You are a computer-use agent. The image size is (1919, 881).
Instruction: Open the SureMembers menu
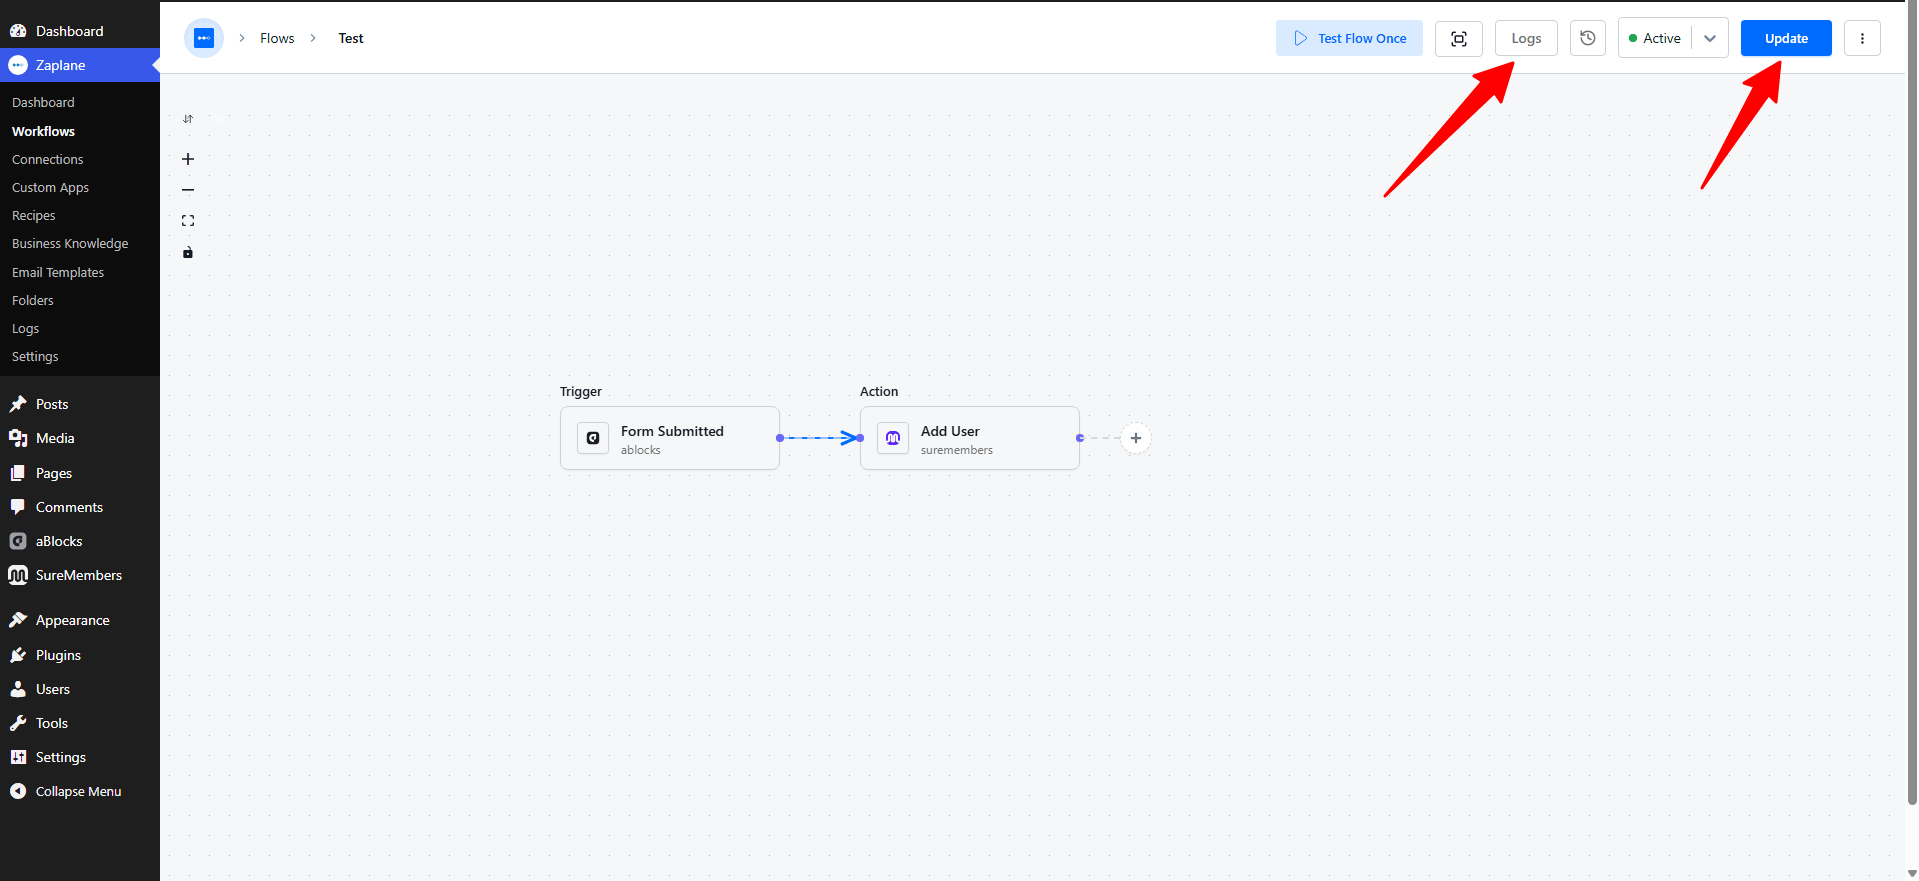point(80,575)
